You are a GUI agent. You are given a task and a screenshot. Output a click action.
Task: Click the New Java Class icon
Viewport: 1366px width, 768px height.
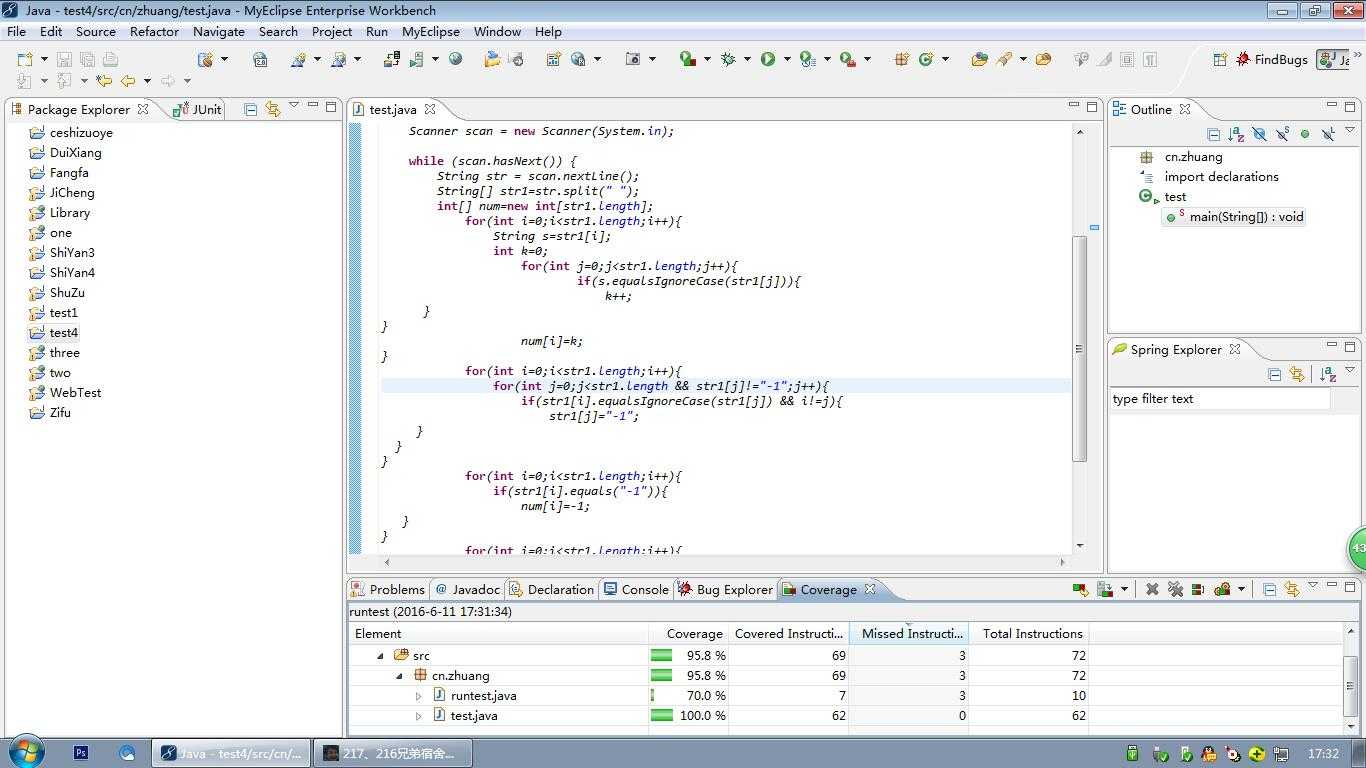click(x=926, y=59)
